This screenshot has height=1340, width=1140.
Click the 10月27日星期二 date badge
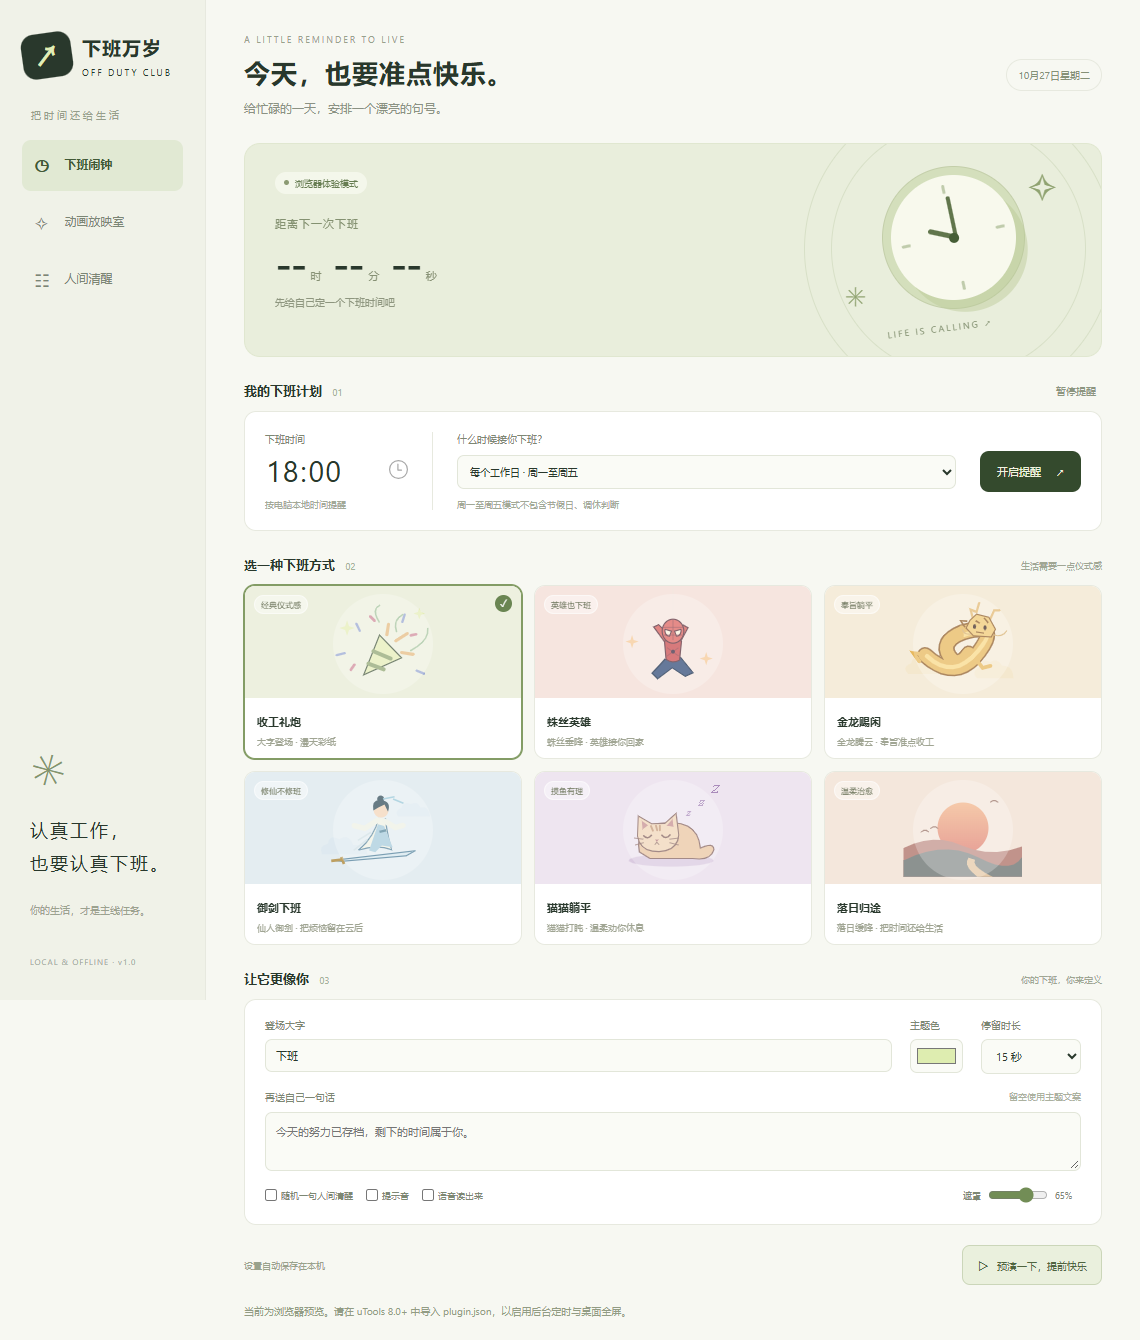[x=1054, y=75]
